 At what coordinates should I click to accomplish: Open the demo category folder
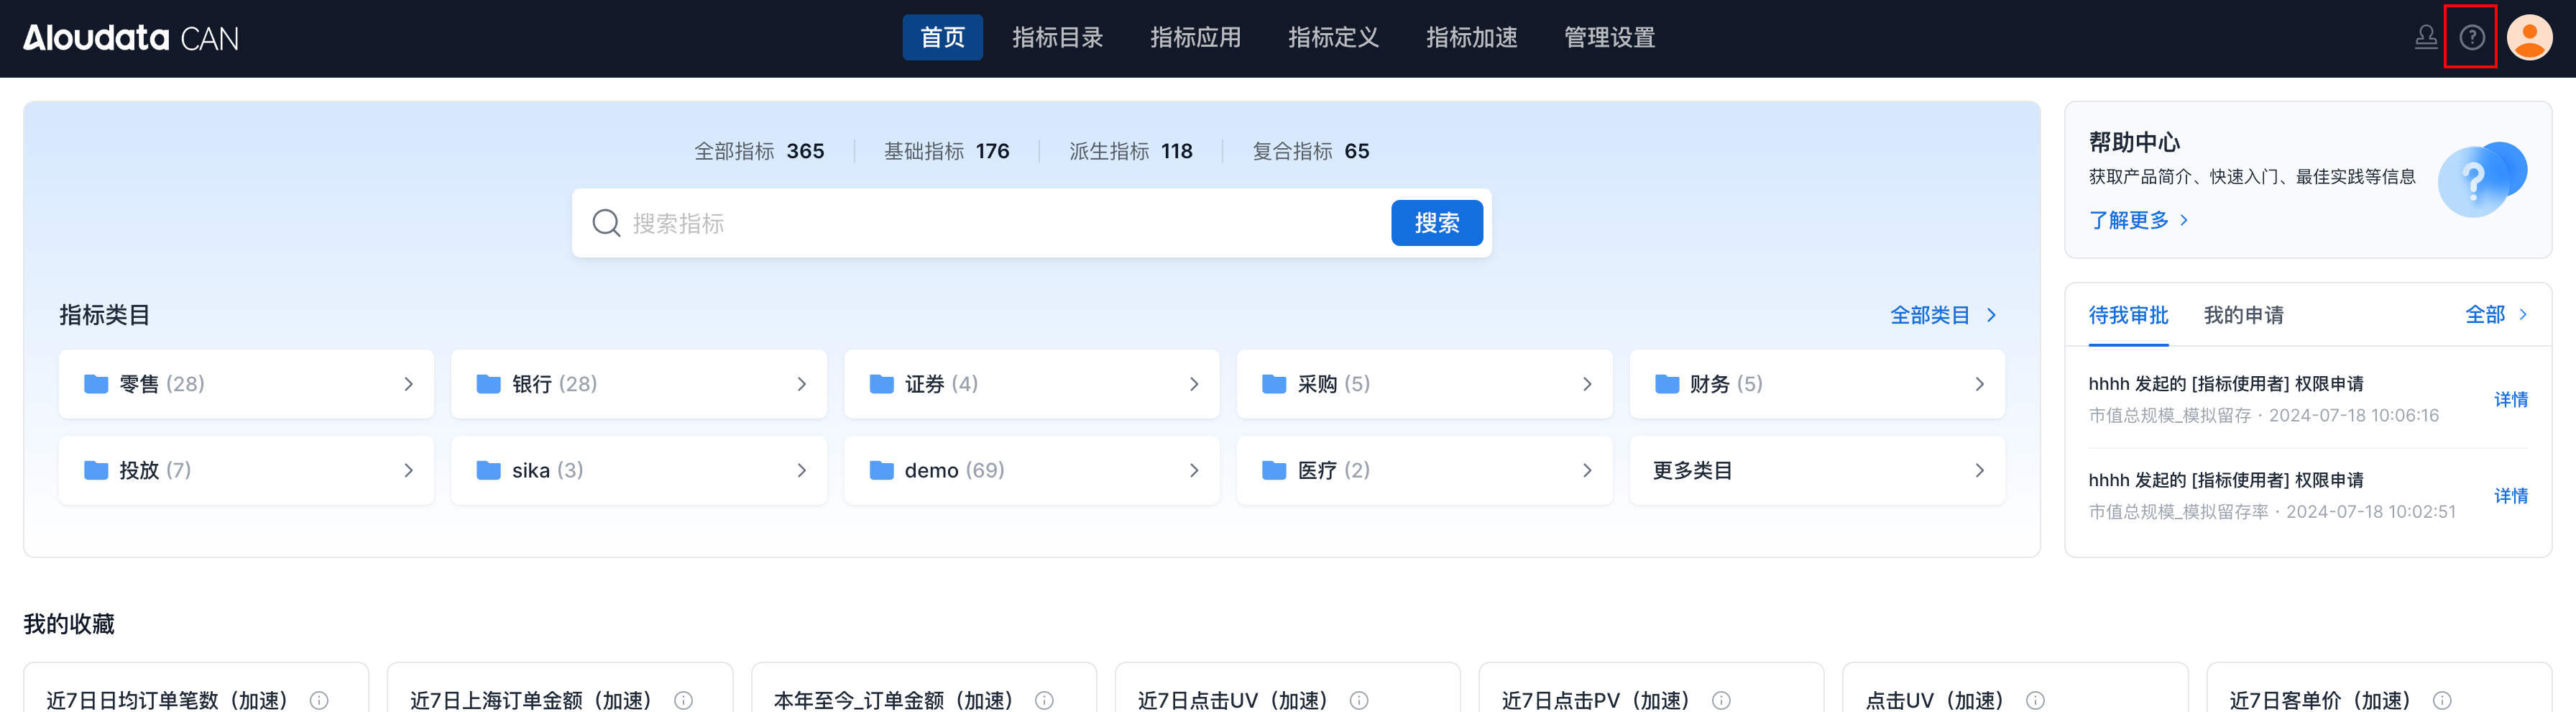tap(1031, 470)
